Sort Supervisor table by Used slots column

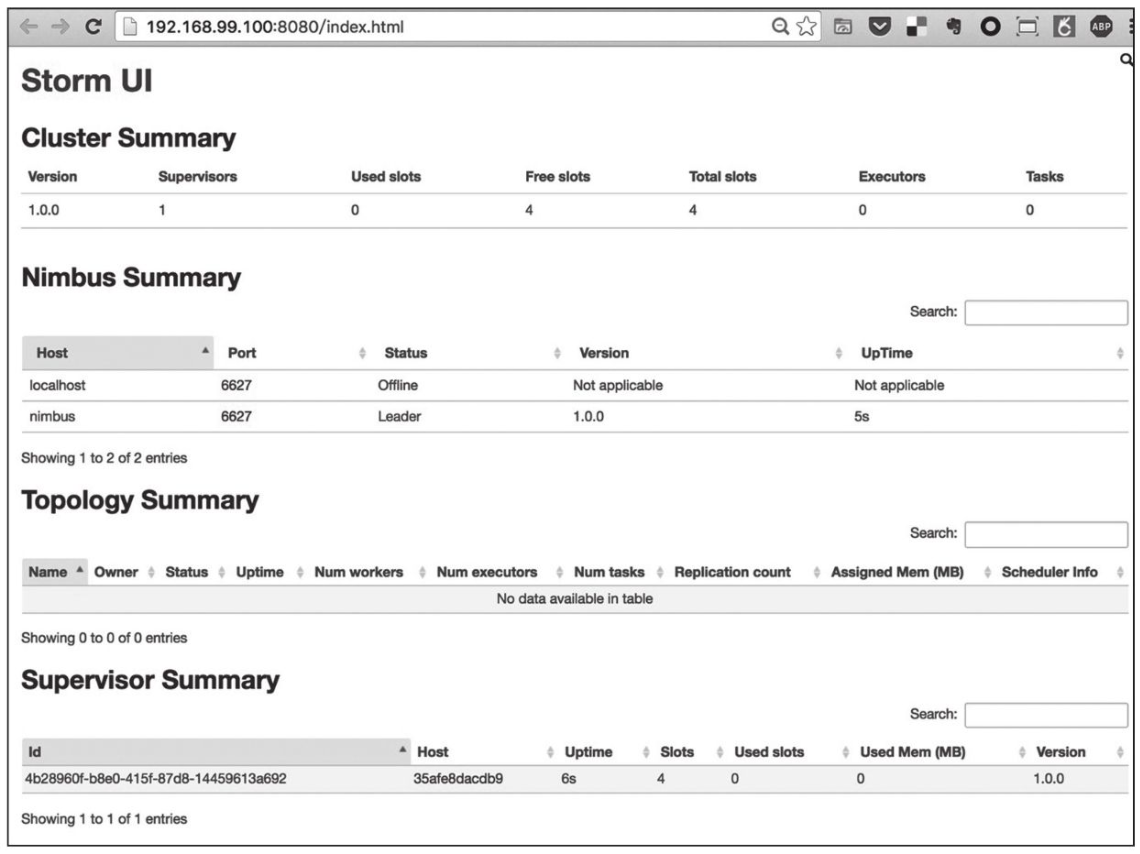[x=789, y=752]
